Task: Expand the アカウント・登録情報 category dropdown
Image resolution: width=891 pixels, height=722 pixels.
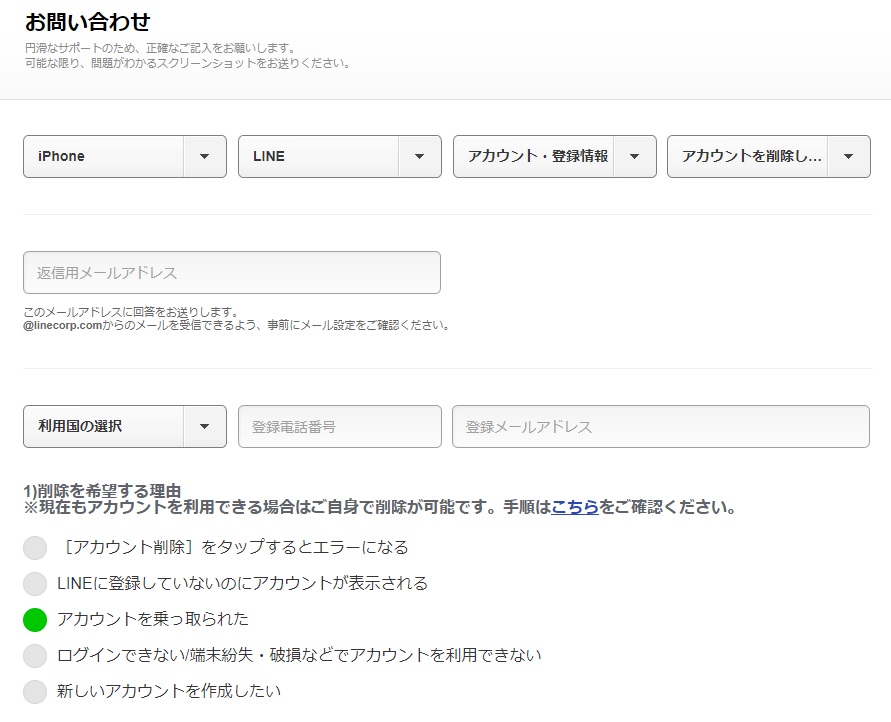Action: (555, 156)
